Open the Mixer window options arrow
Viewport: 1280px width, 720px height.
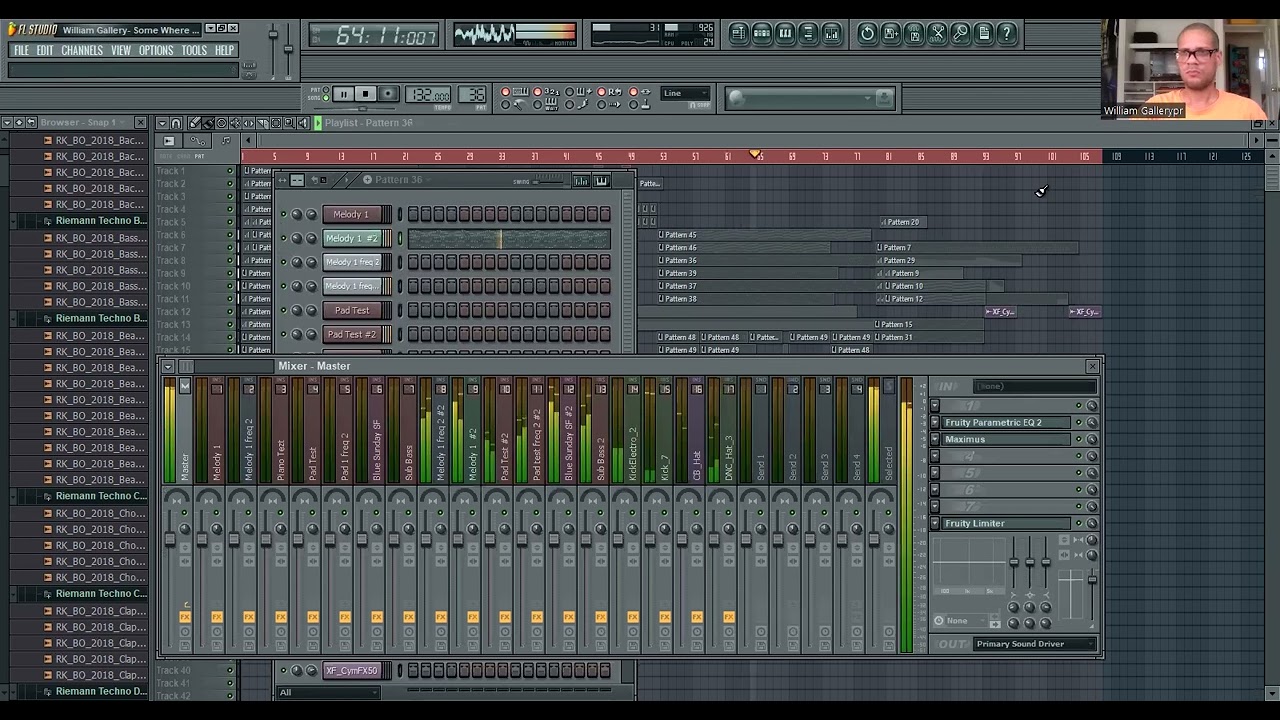point(167,366)
